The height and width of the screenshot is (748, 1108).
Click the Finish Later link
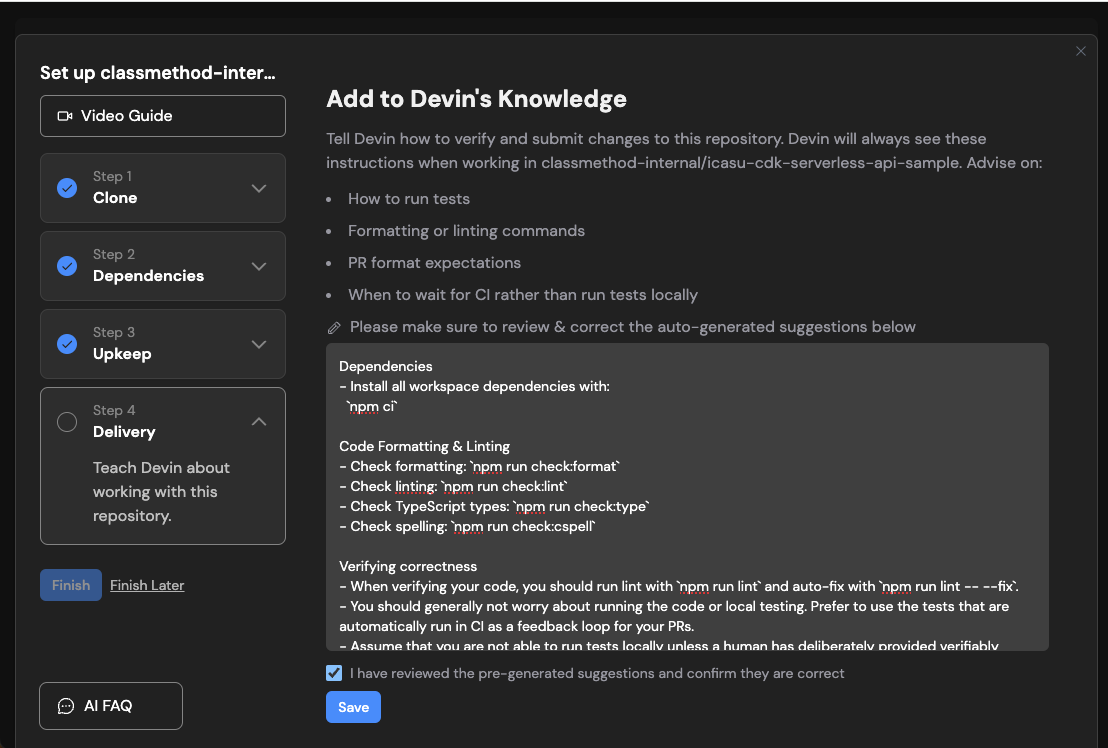point(147,585)
